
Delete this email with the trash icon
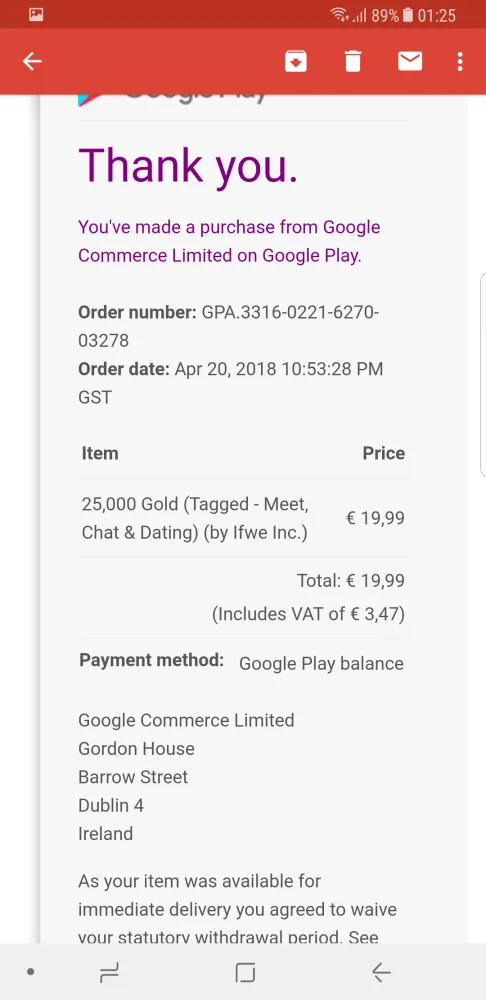(x=353, y=61)
